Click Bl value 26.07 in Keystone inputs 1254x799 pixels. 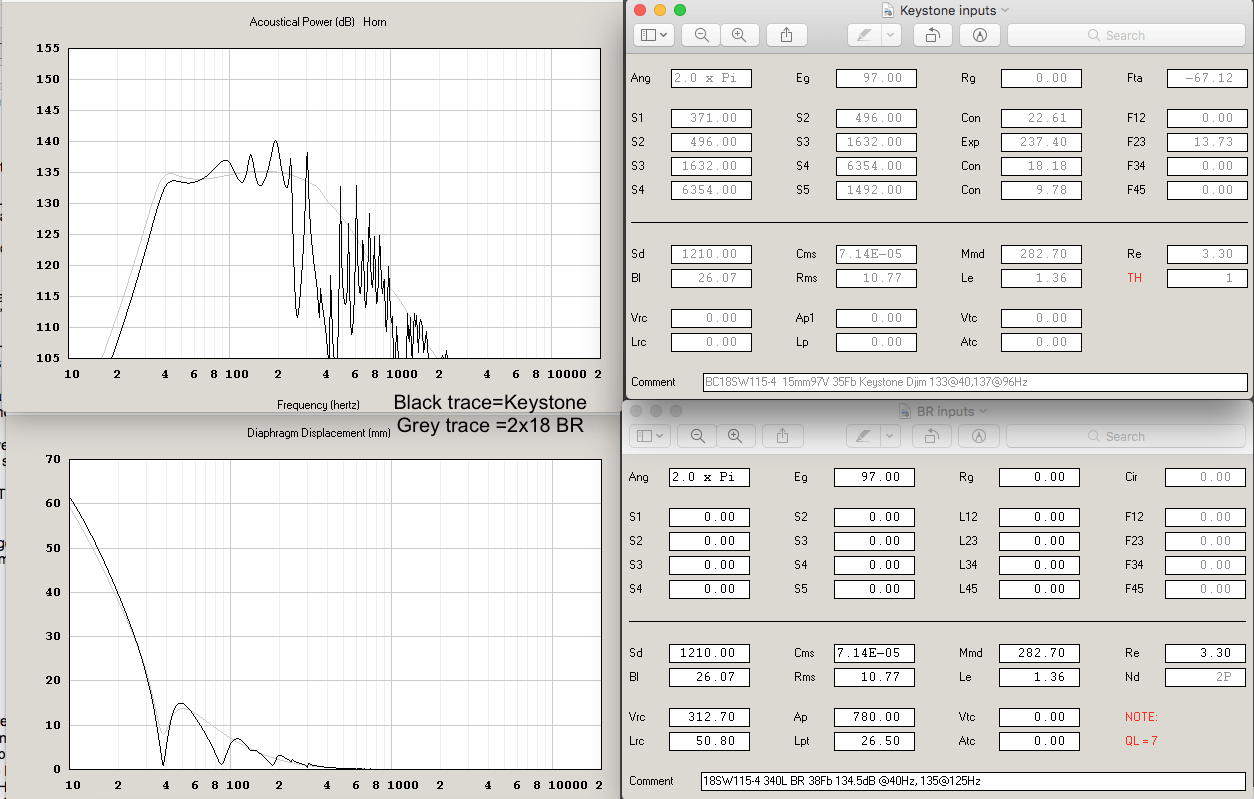711,278
